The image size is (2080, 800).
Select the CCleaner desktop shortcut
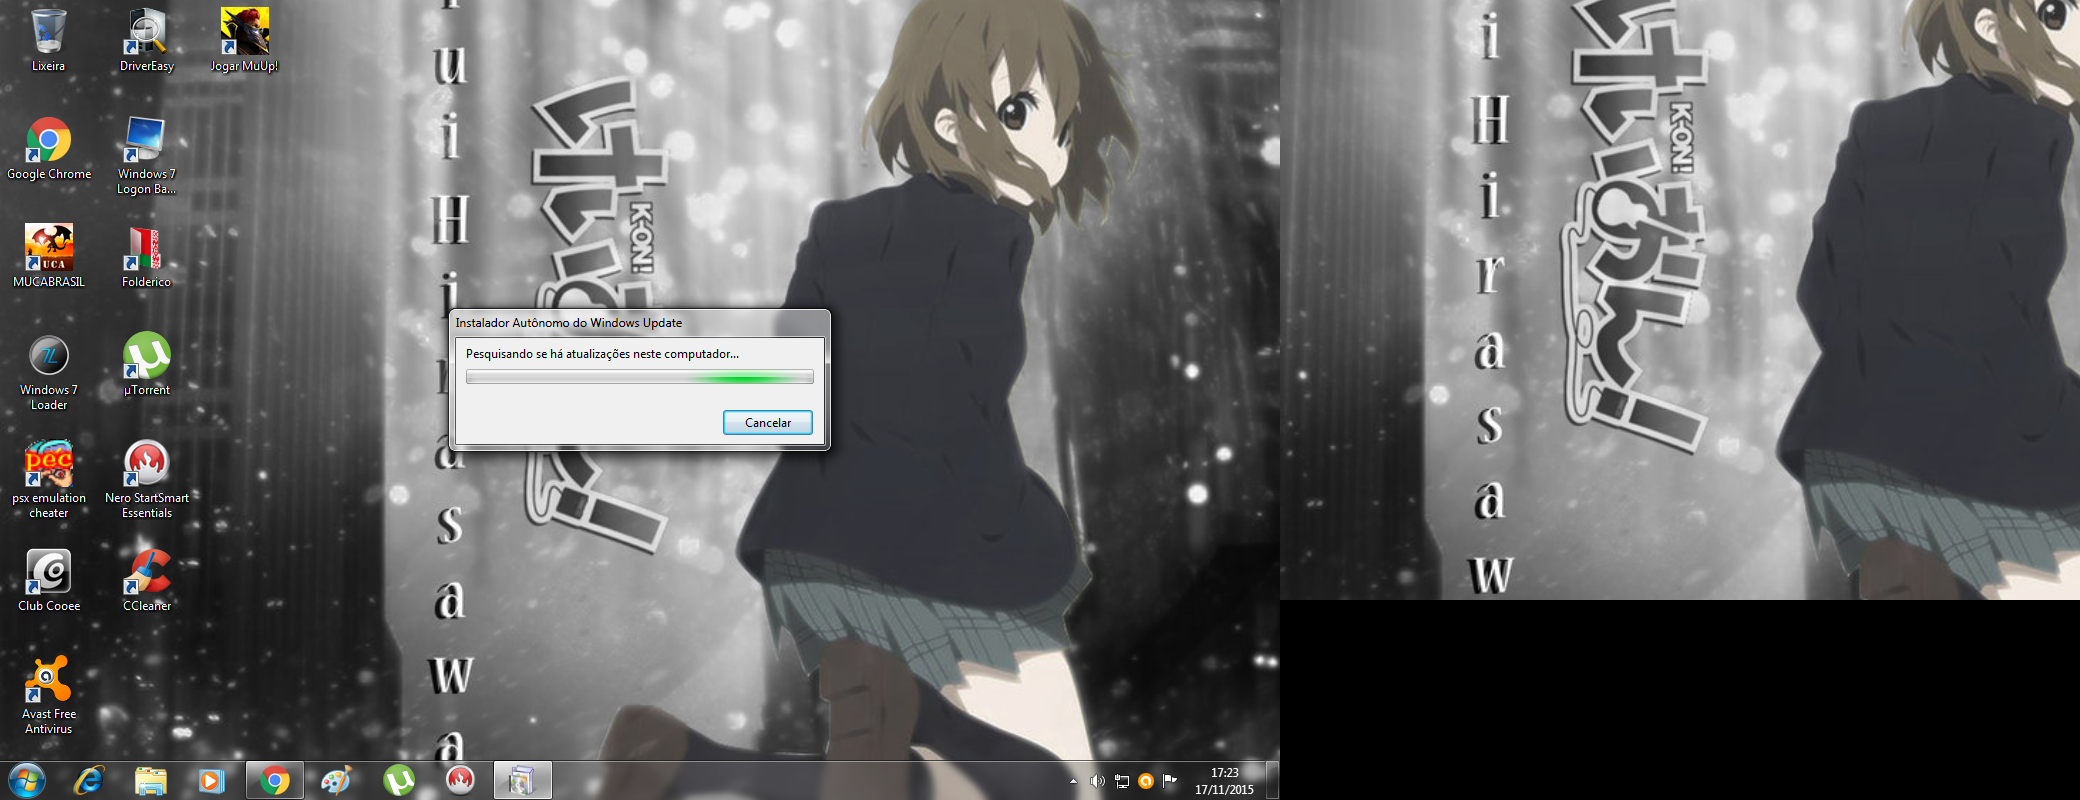146,574
